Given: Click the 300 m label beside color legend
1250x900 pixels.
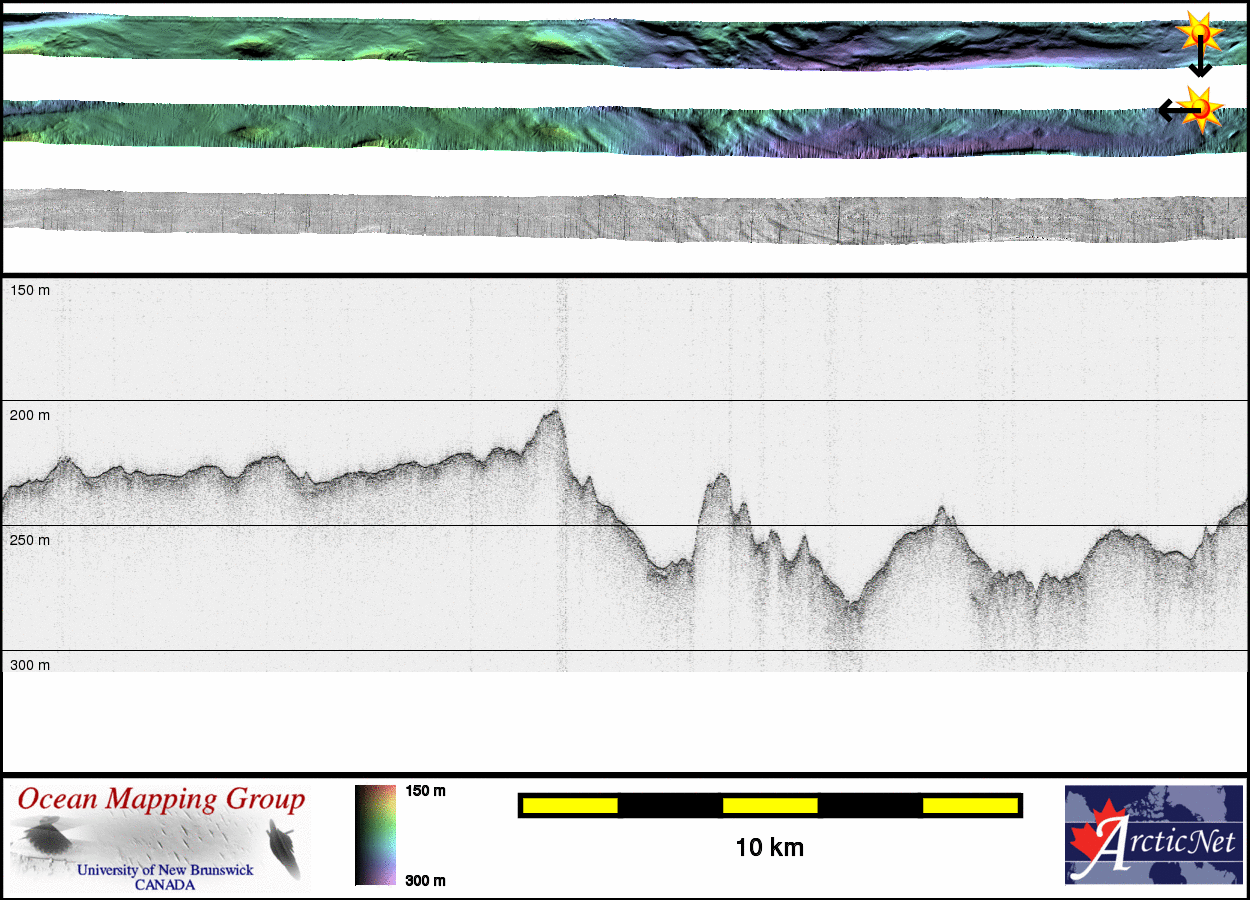Looking at the screenshot, I should (x=425, y=880).
